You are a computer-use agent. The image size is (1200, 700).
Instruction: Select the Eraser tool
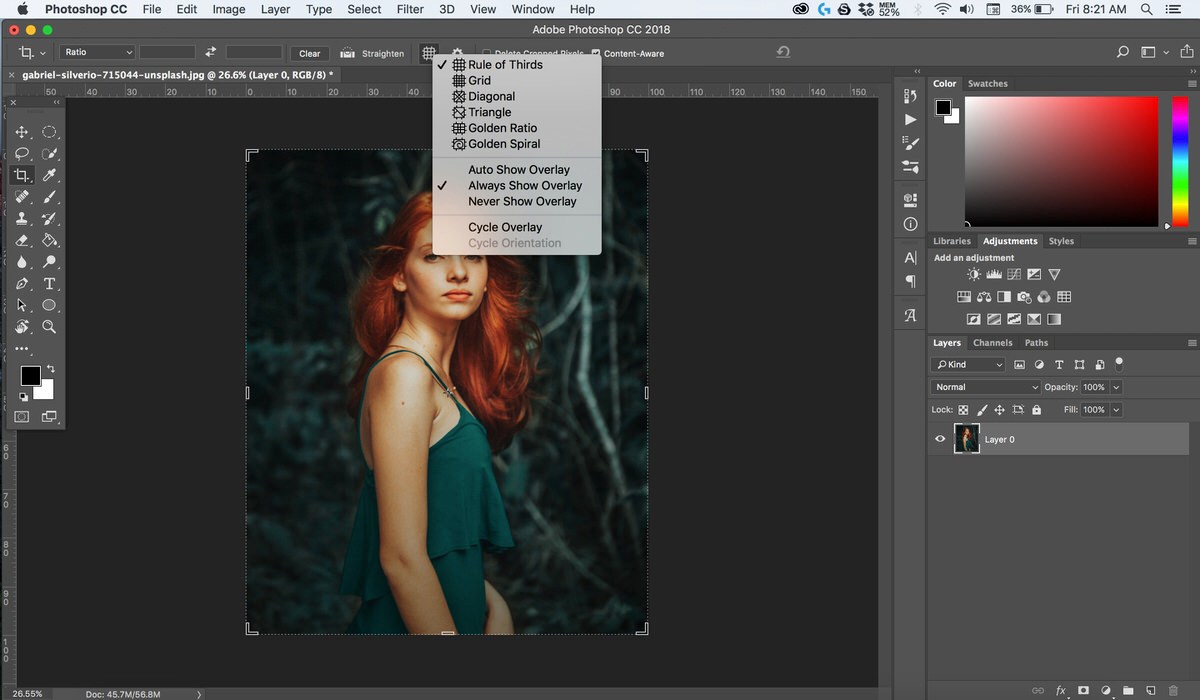coord(22,240)
